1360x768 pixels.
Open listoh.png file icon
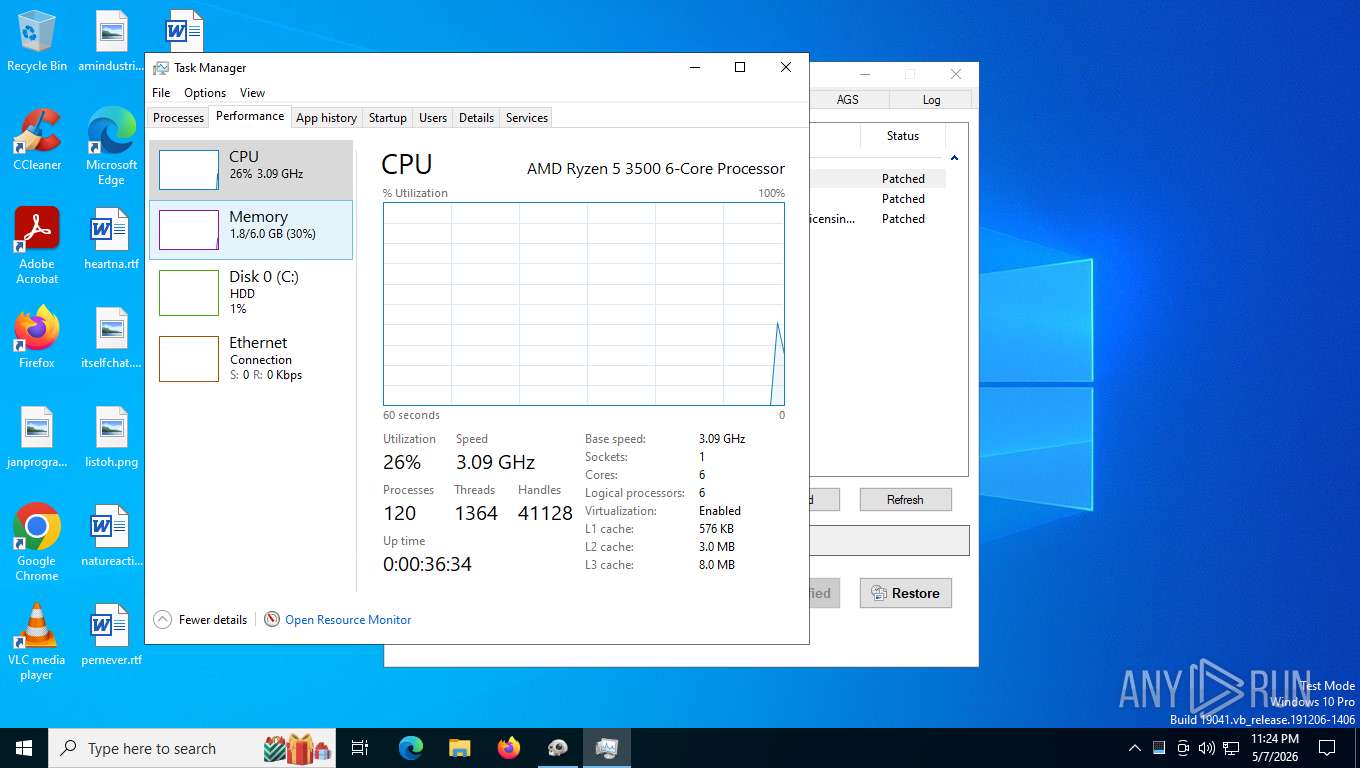click(x=111, y=437)
